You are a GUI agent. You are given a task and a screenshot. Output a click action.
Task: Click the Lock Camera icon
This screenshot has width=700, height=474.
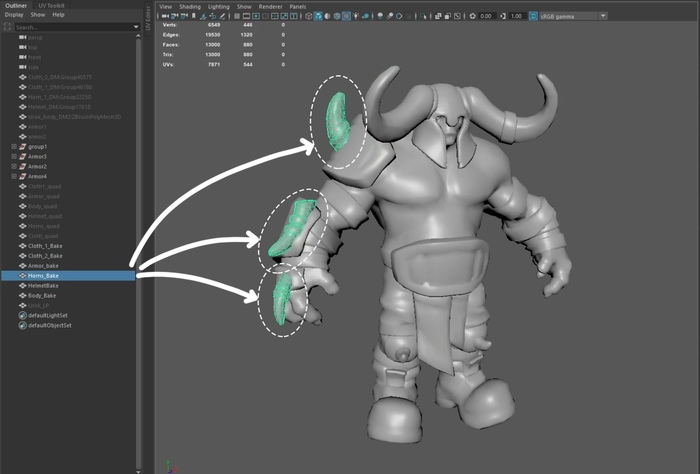[175, 16]
